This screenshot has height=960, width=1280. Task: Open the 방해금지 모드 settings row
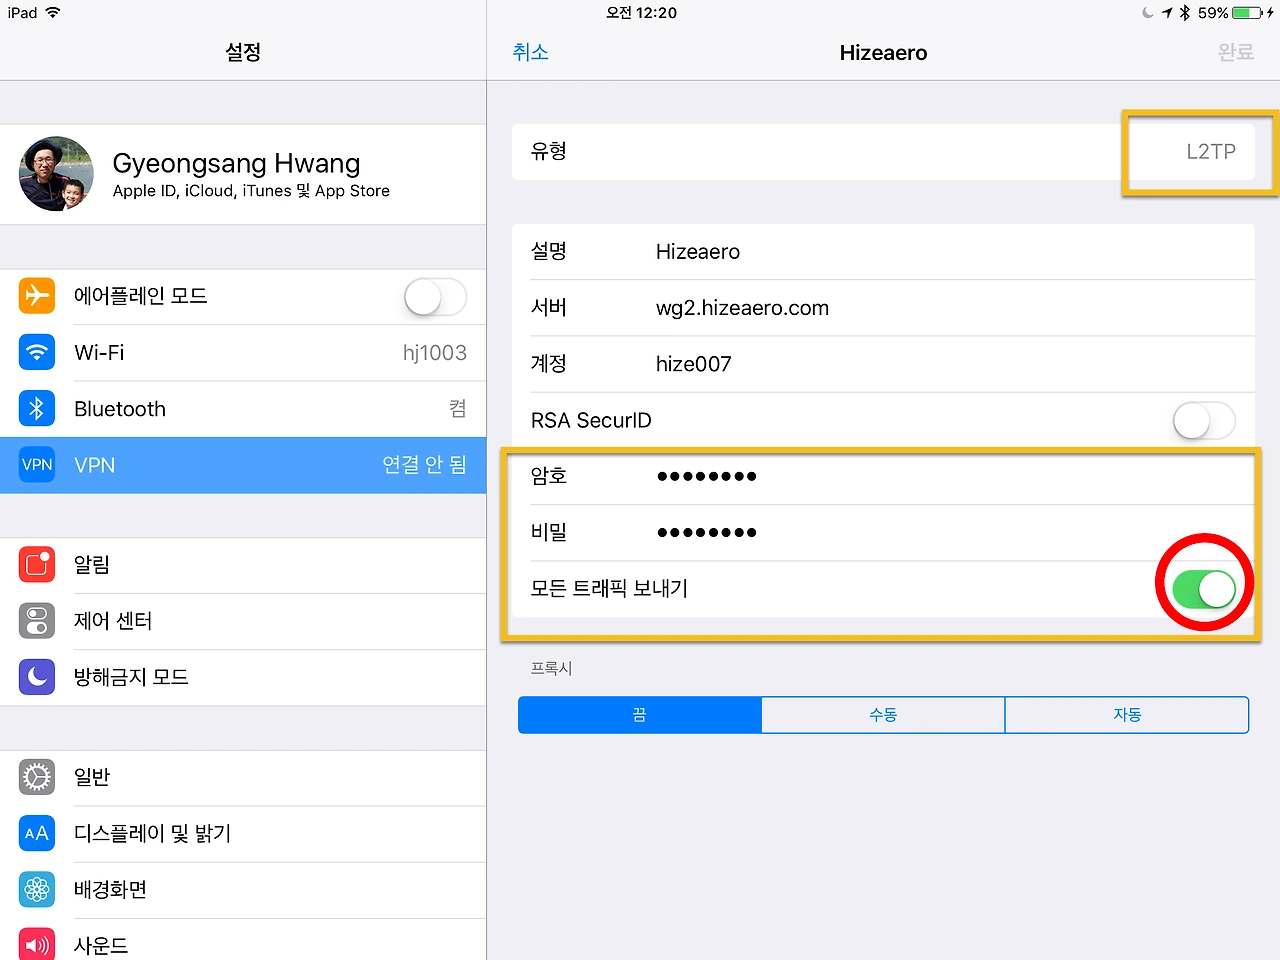(x=243, y=677)
